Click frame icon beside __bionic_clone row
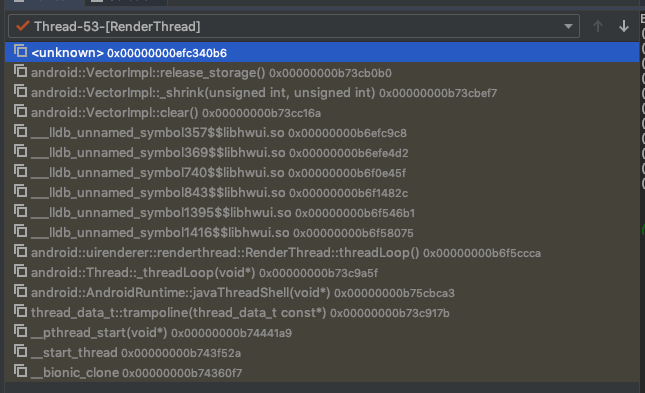 click(x=20, y=372)
